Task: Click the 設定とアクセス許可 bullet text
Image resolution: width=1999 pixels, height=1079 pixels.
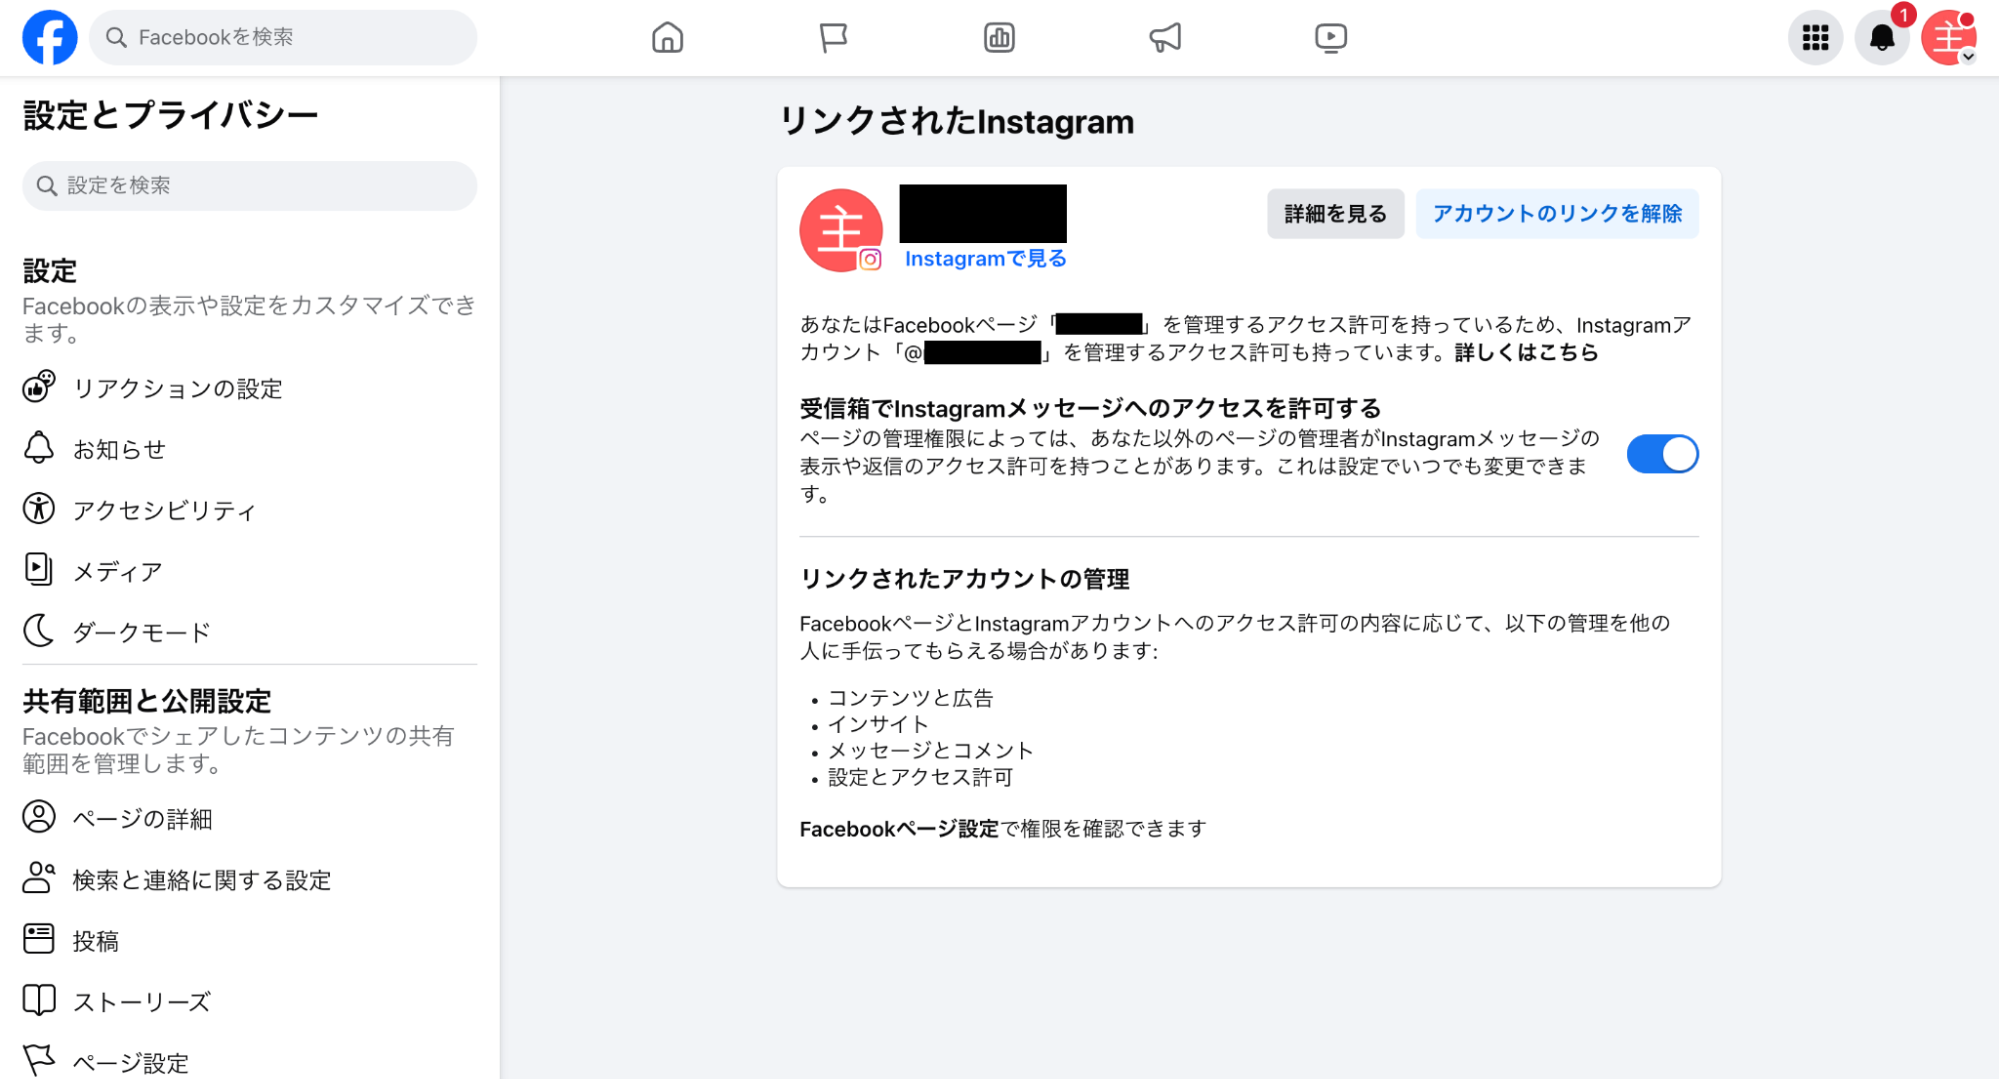Action: [921, 777]
